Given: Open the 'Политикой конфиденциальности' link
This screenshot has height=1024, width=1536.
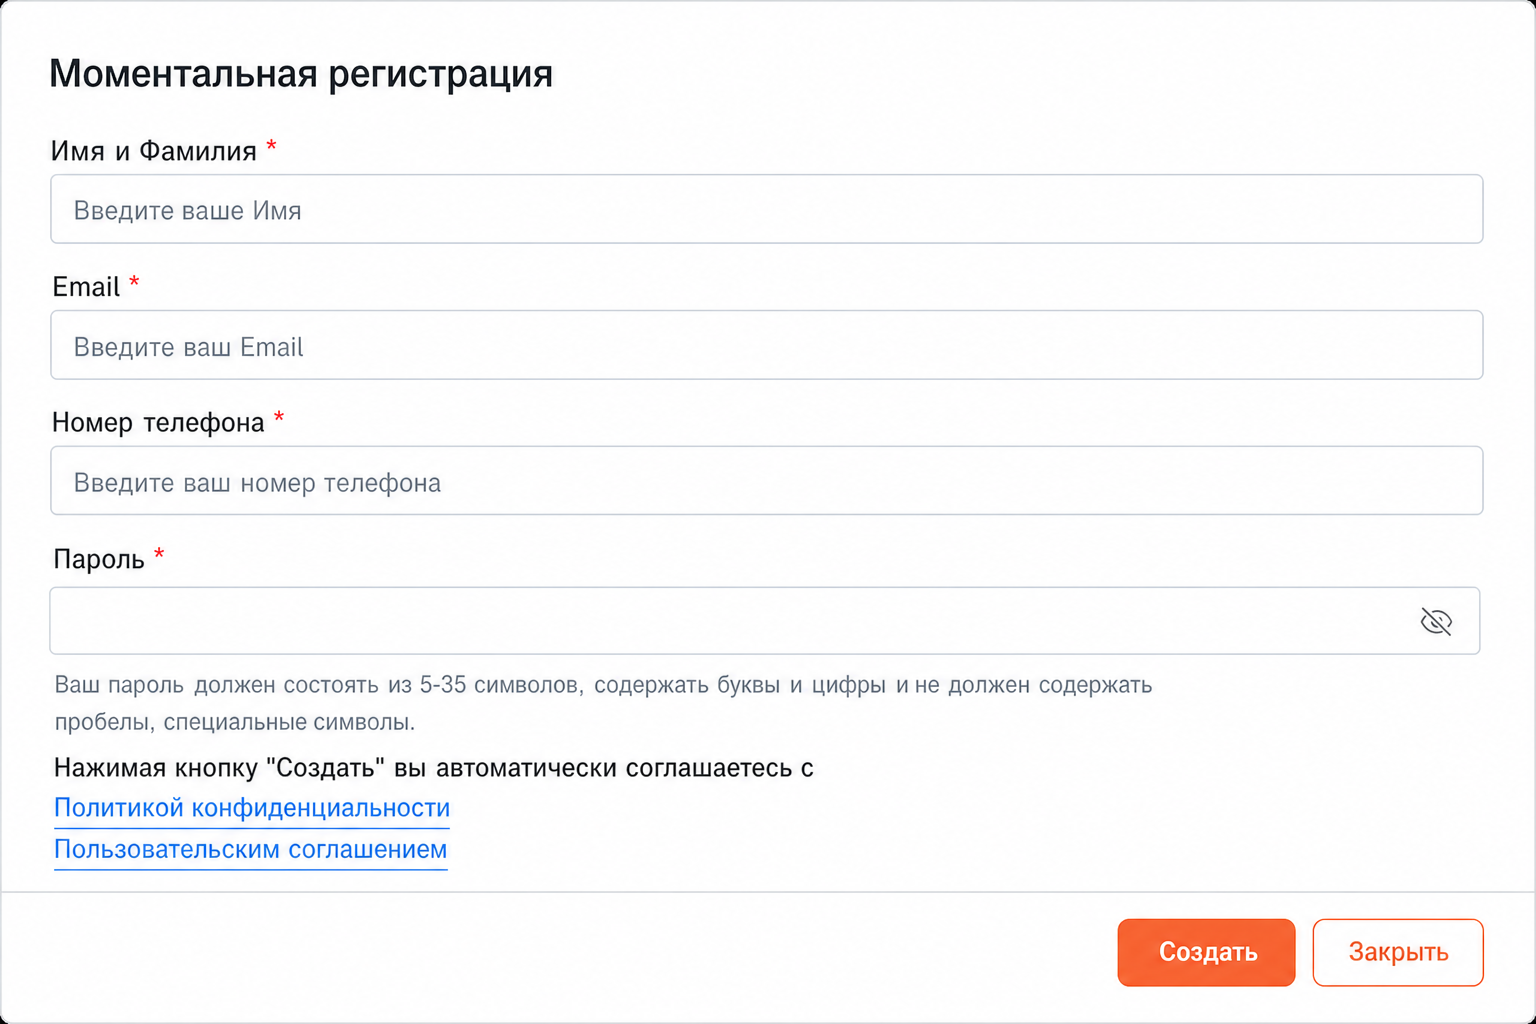Looking at the screenshot, I should [x=252, y=808].
